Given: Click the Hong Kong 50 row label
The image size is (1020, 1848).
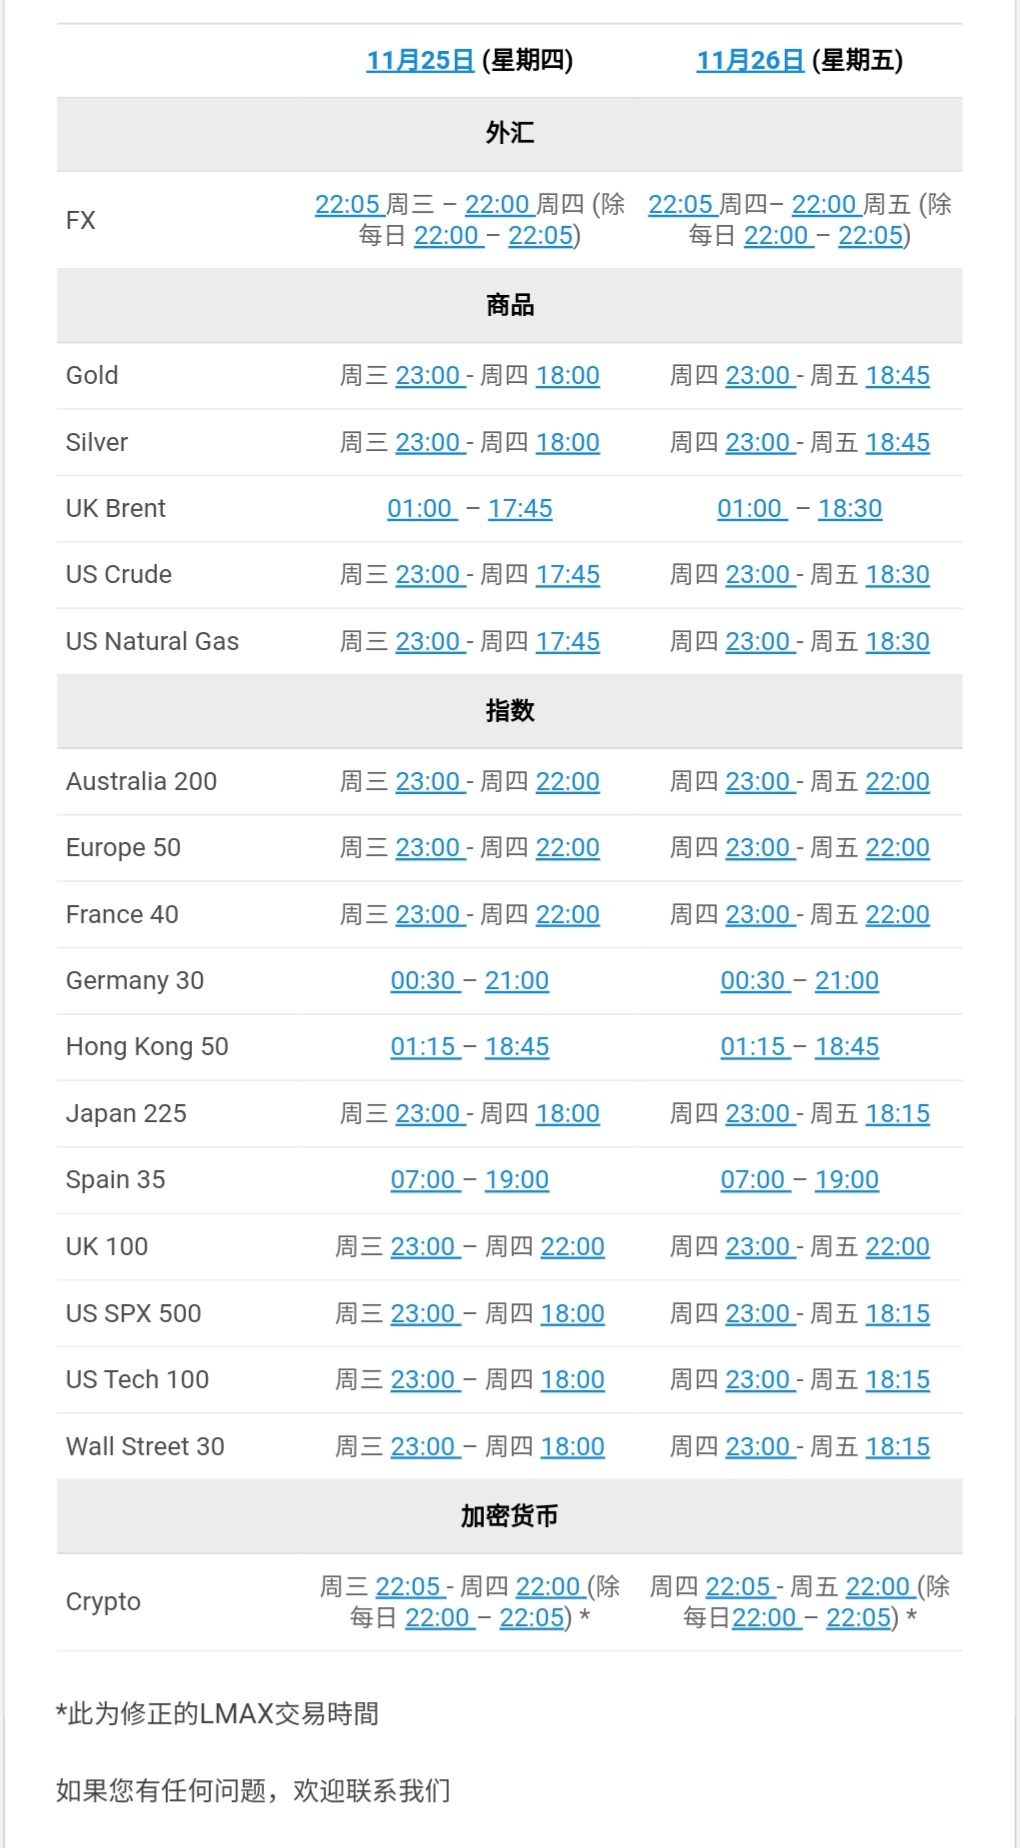Looking at the screenshot, I should click(x=147, y=1047).
